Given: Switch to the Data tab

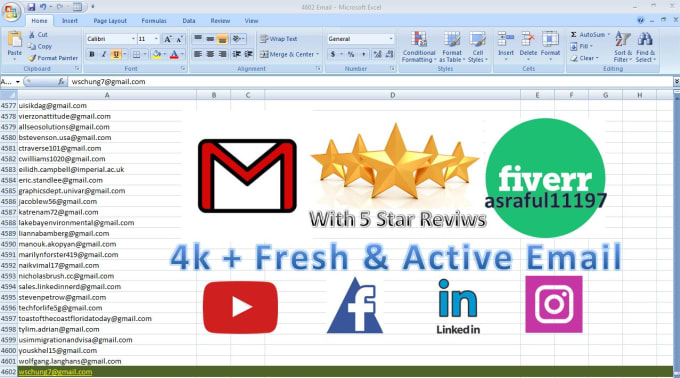Looking at the screenshot, I should point(189,21).
